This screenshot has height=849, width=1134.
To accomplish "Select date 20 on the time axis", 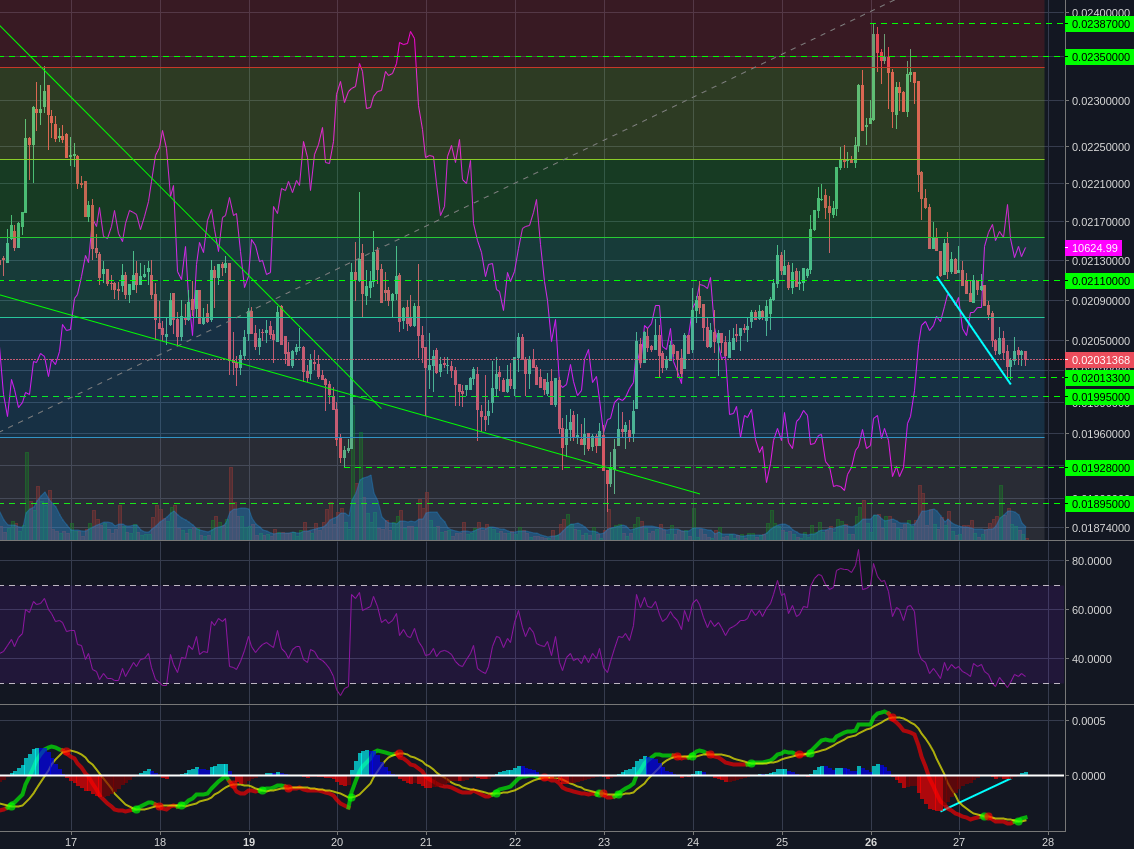I will (x=337, y=842).
